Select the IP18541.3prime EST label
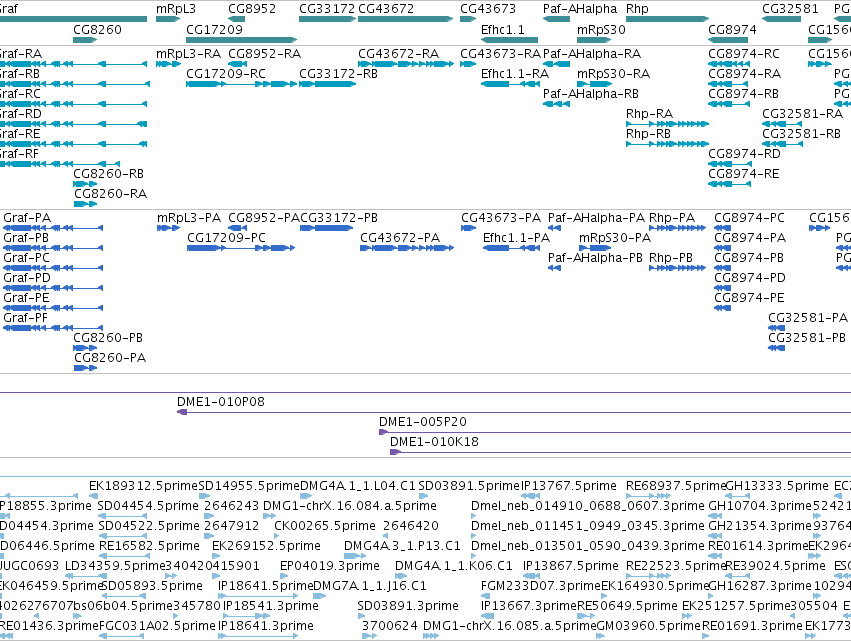The image size is (851, 641). (x=271, y=606)
